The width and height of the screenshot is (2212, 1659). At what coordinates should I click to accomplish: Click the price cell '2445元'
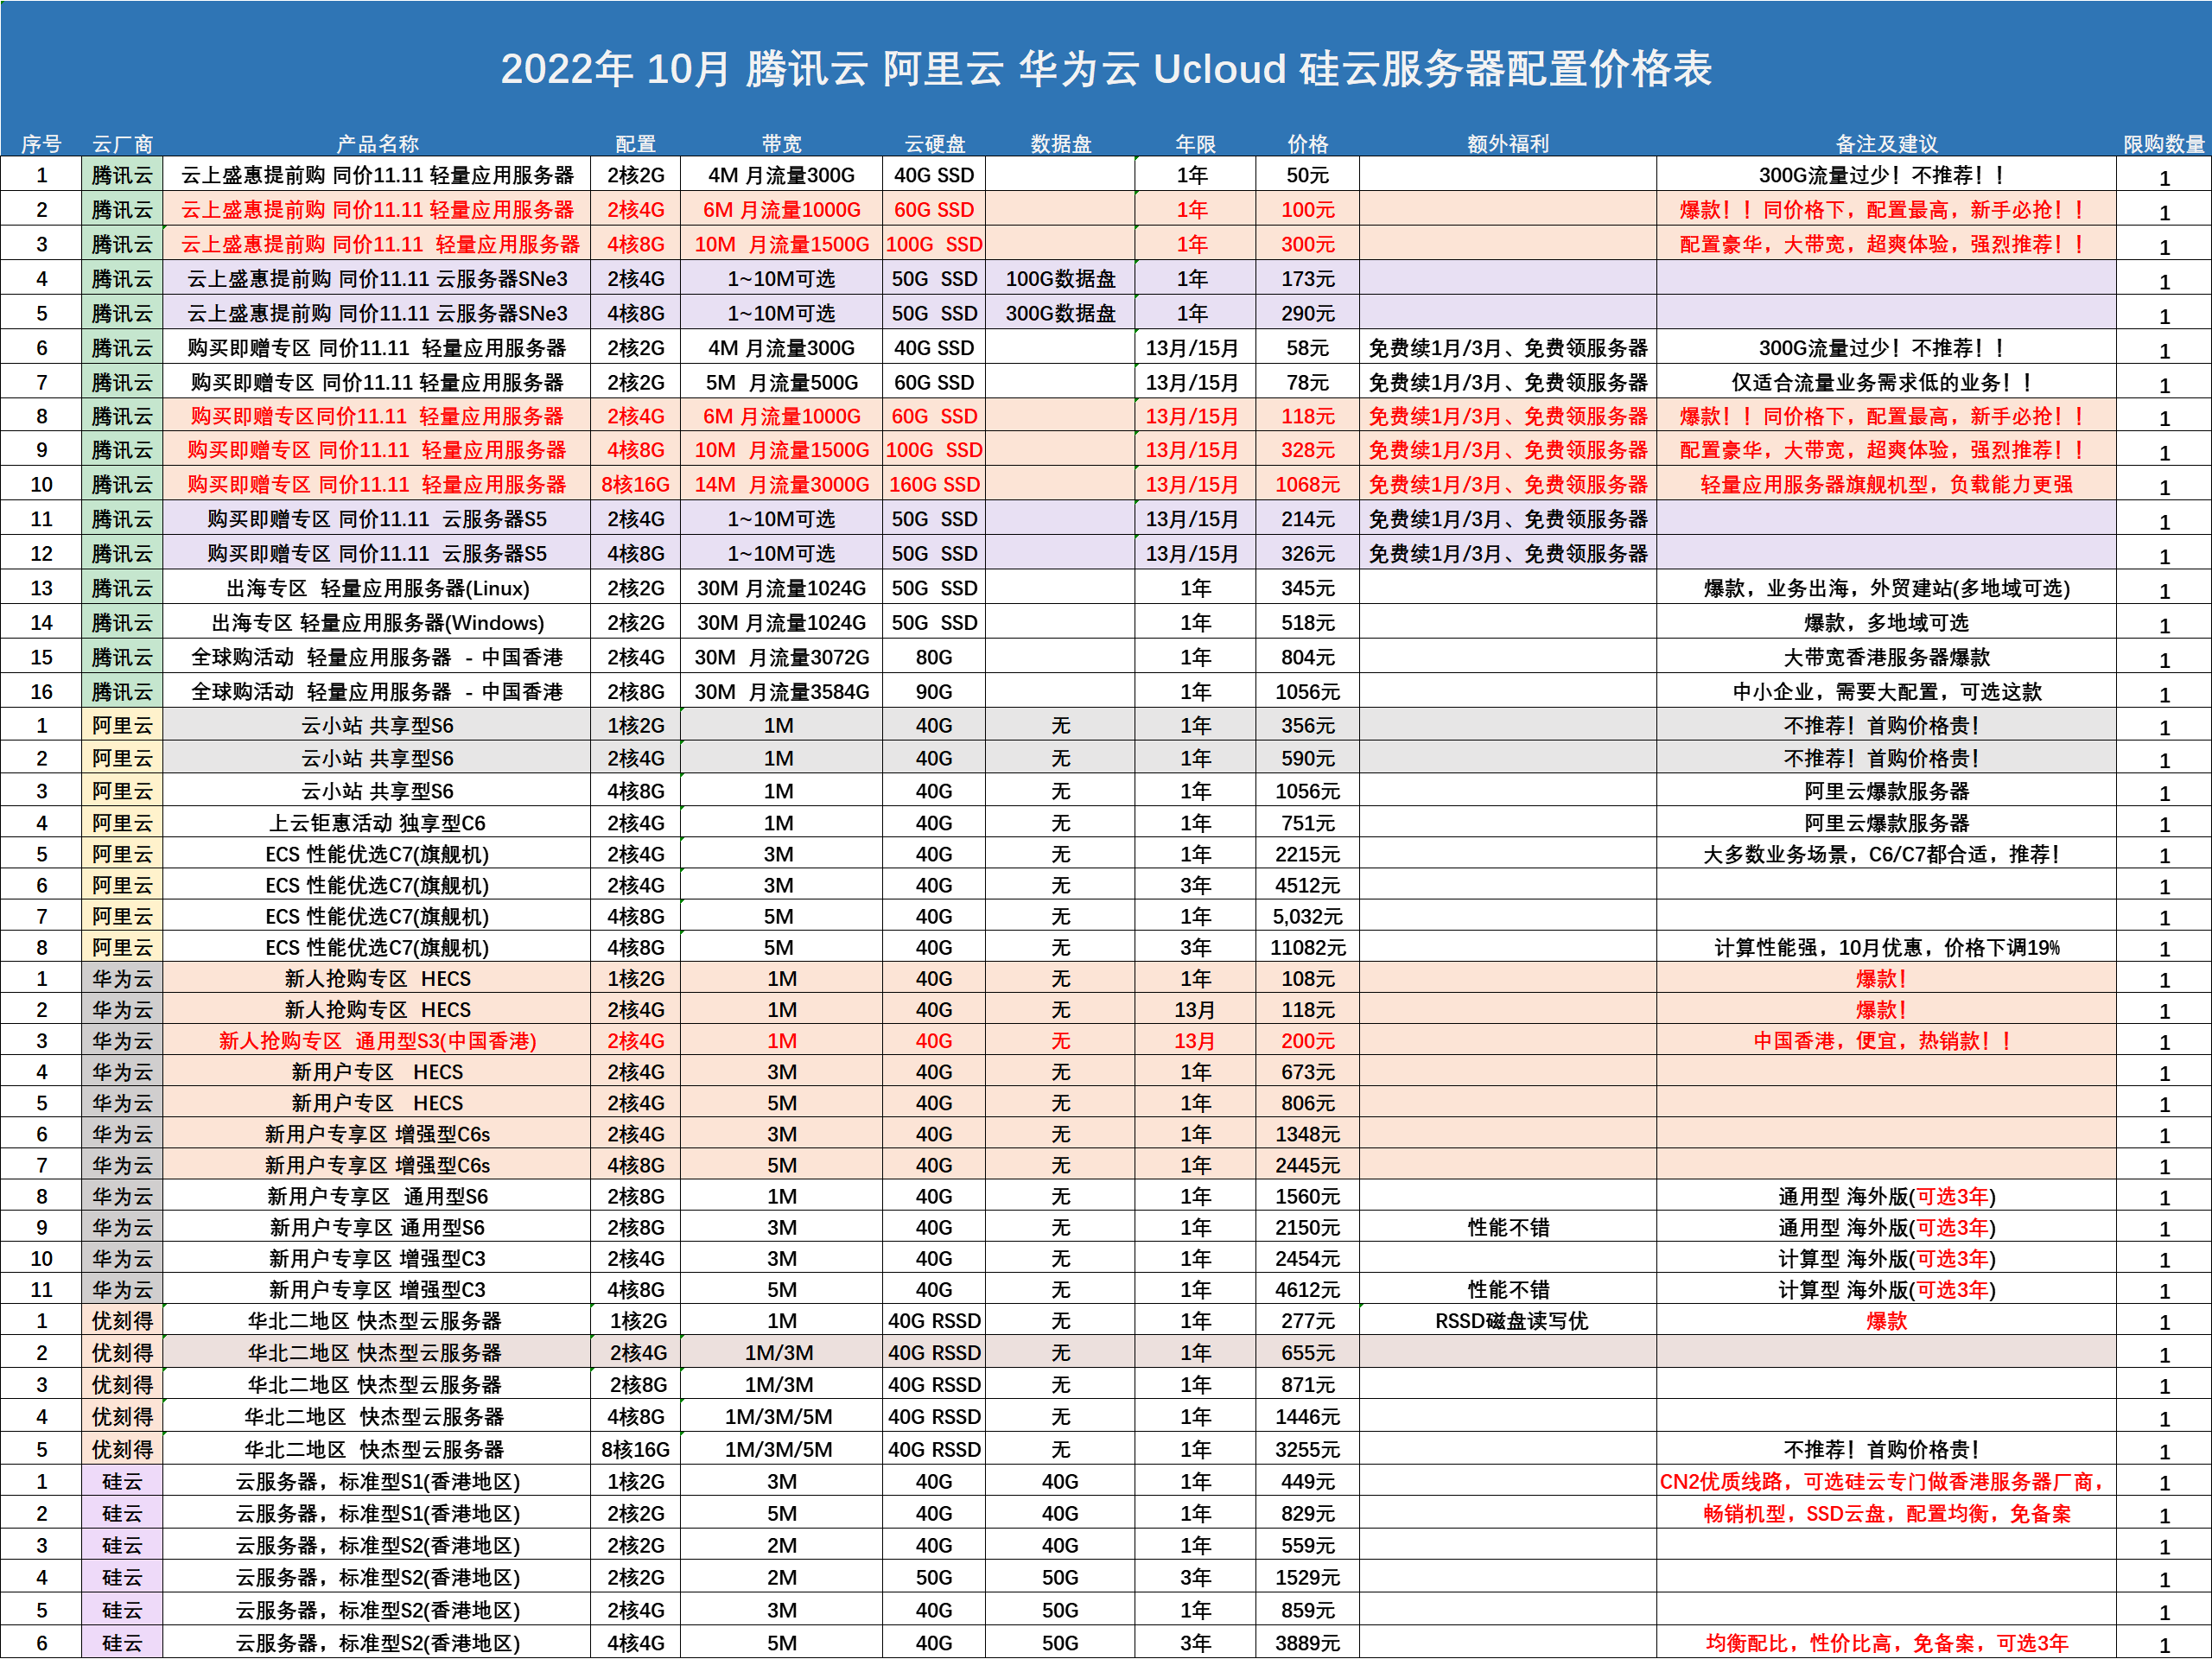(1307, 1166)
